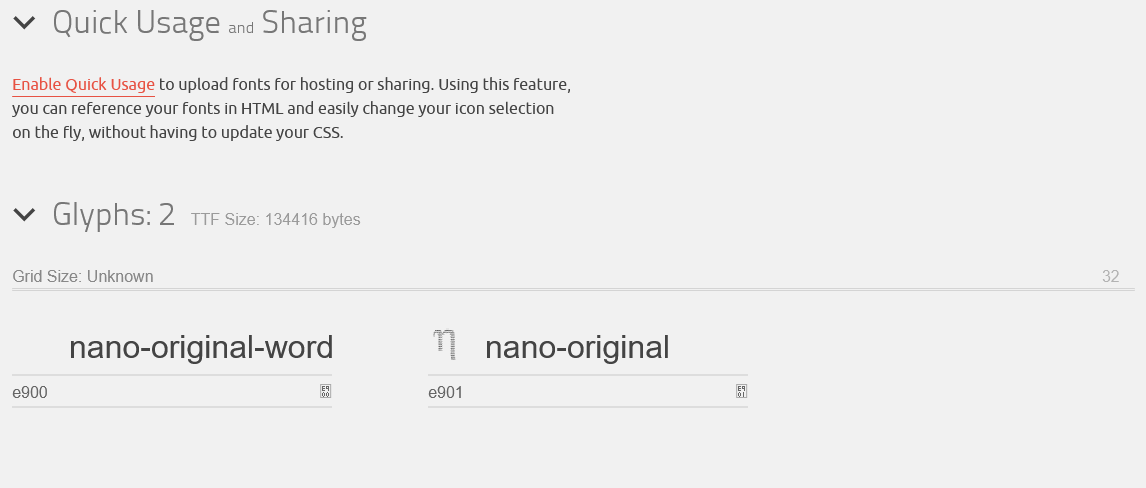Focus the e901 code point field

(580, 392)
